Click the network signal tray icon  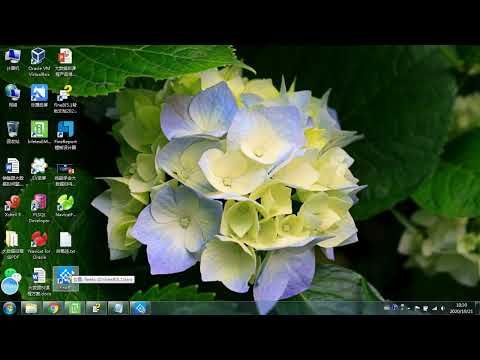[434, 309]
